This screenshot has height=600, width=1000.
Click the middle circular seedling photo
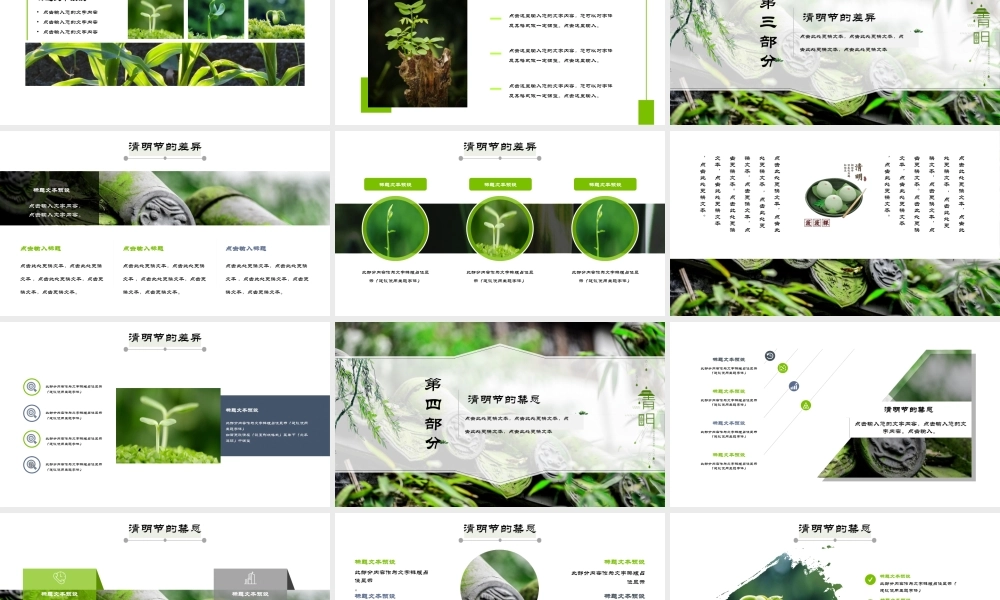tap(500, 228)
